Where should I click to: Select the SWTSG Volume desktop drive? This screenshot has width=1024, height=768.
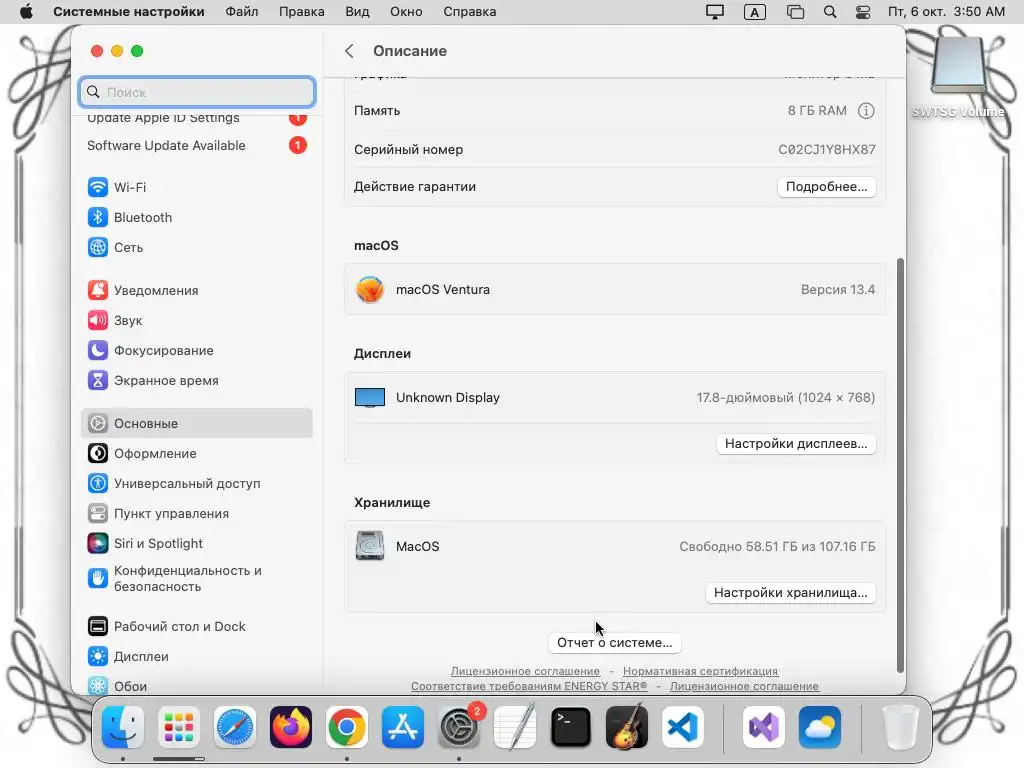pos(958,77)
